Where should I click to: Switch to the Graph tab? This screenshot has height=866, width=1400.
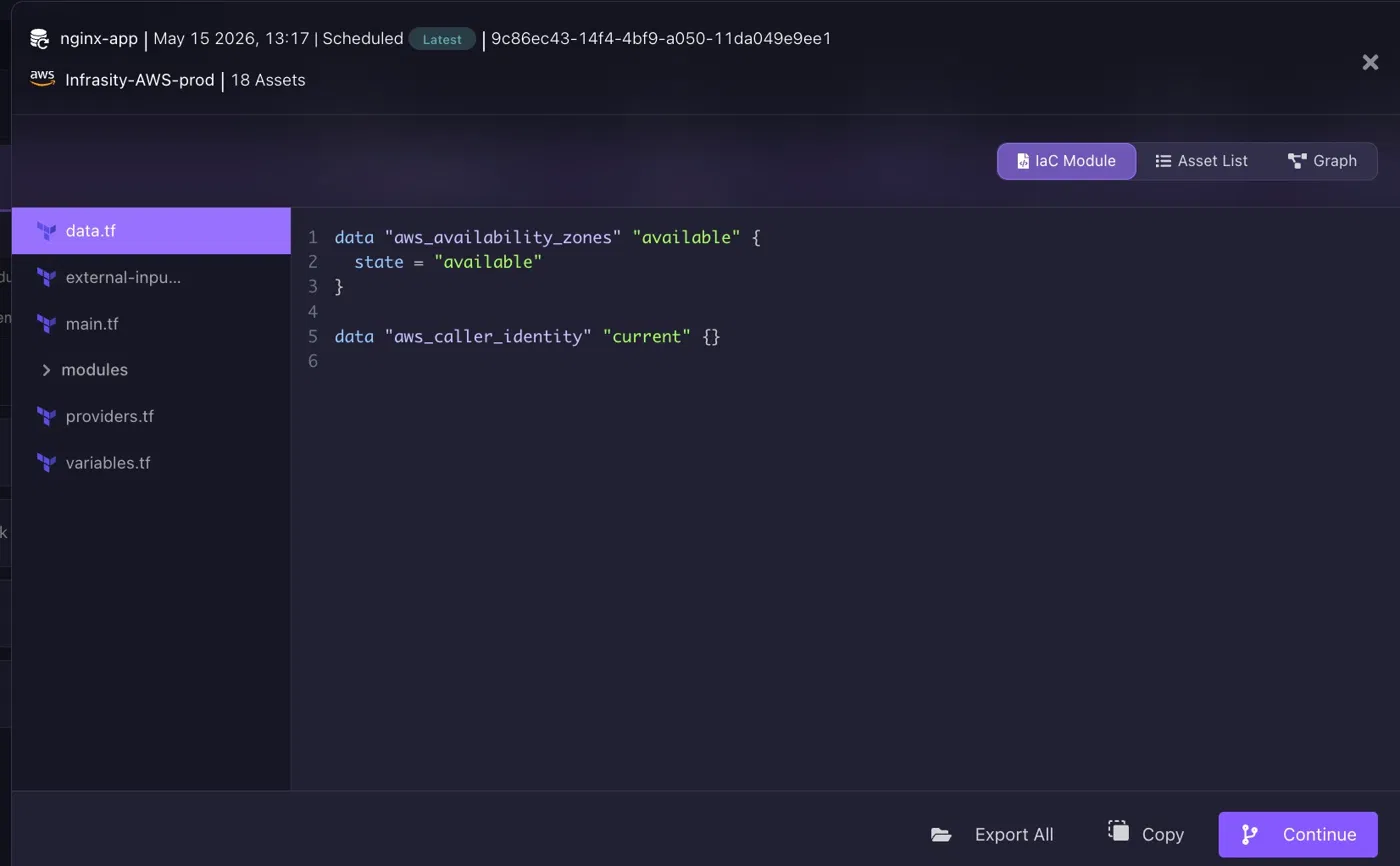[x=1322, y=161]
